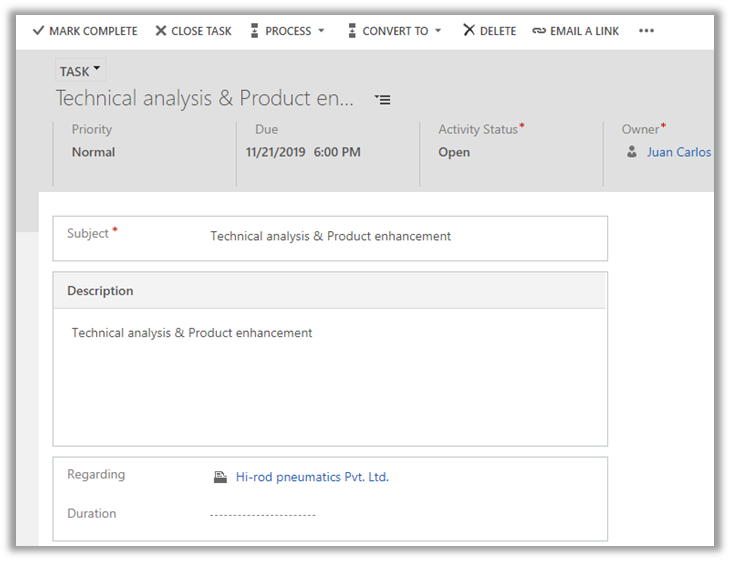This screenshot has height=561, width=731.
Task: Expand the Process dropdown arrow
Action: click(x=321, y=31)
